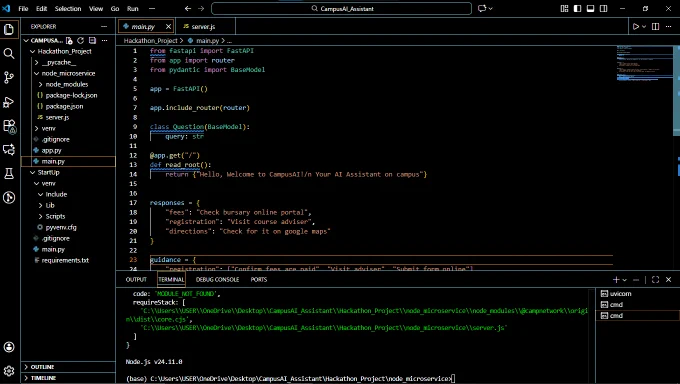This screenshot has height=384, width=680.
Task: Click main.py in the breadcrumb path
Action: click(207, 40)
